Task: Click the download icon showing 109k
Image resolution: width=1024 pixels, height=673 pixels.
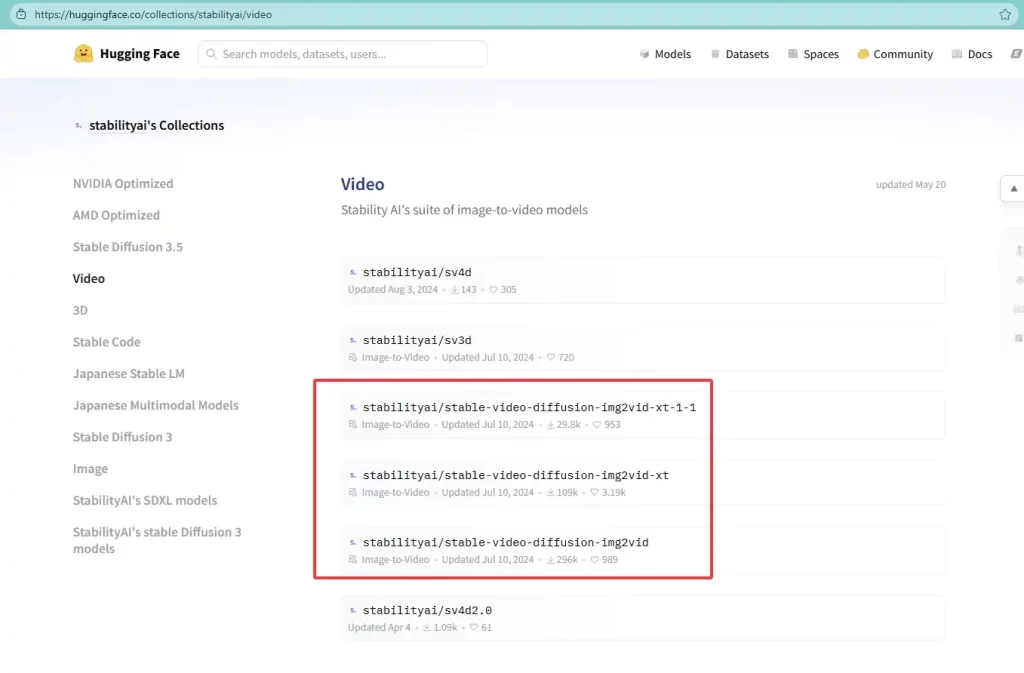Action: (551, 493)
